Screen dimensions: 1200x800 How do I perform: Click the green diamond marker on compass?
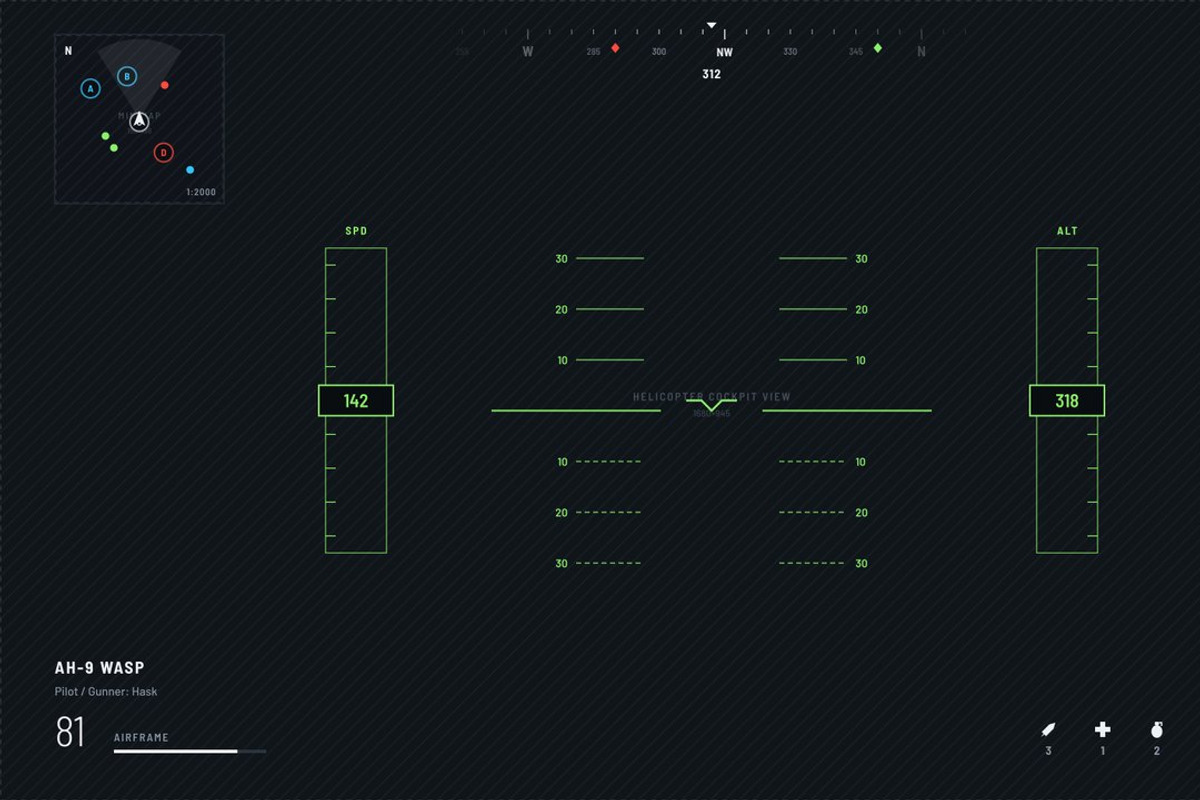click(x=878, y=48)
